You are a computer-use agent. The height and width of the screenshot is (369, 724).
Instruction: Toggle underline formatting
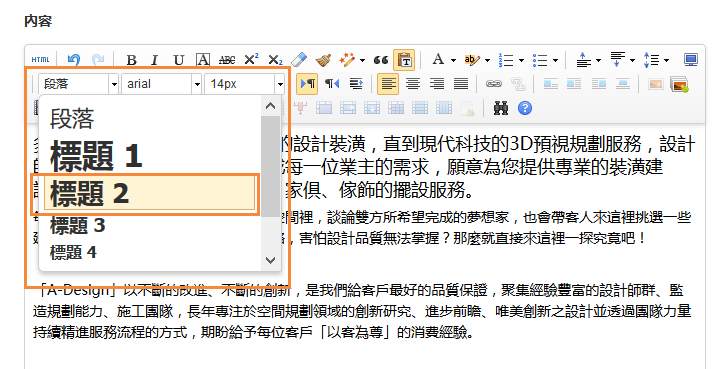coord(179,60)
